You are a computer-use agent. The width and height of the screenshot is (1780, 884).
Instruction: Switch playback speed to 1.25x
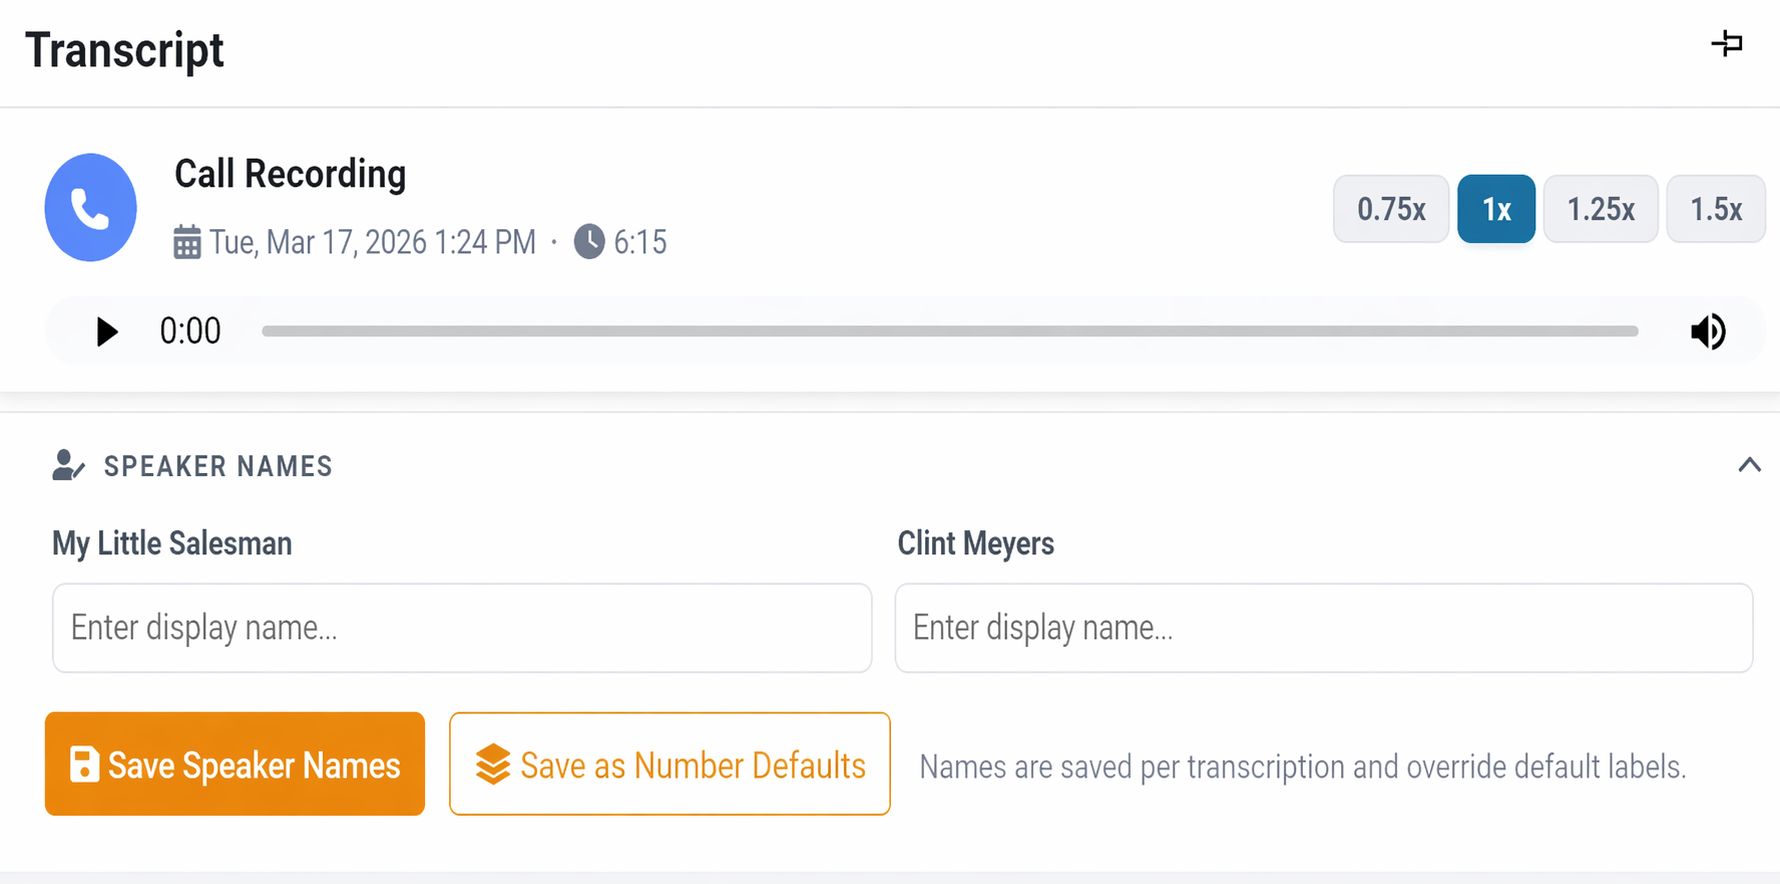pos(1600,209)
